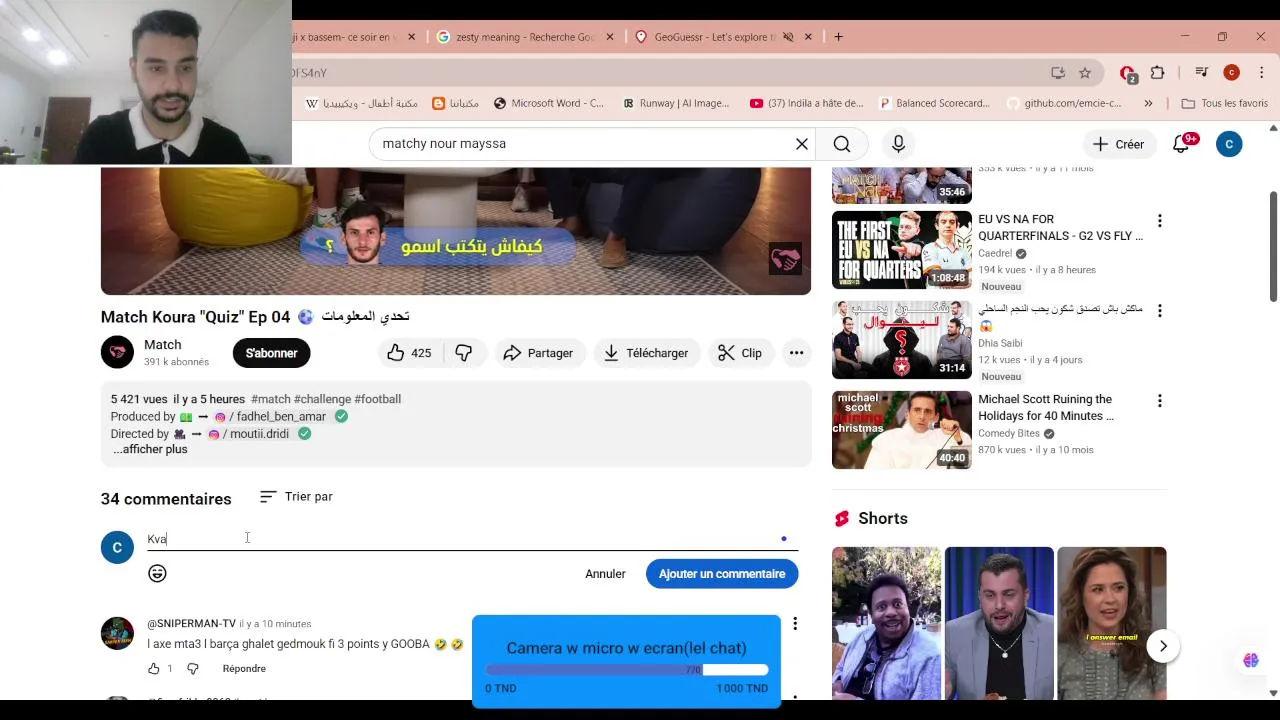Open the YouTube account avatar
Screen dimensions: 1280x720
pyautogui.click(x=1229, y=144)
